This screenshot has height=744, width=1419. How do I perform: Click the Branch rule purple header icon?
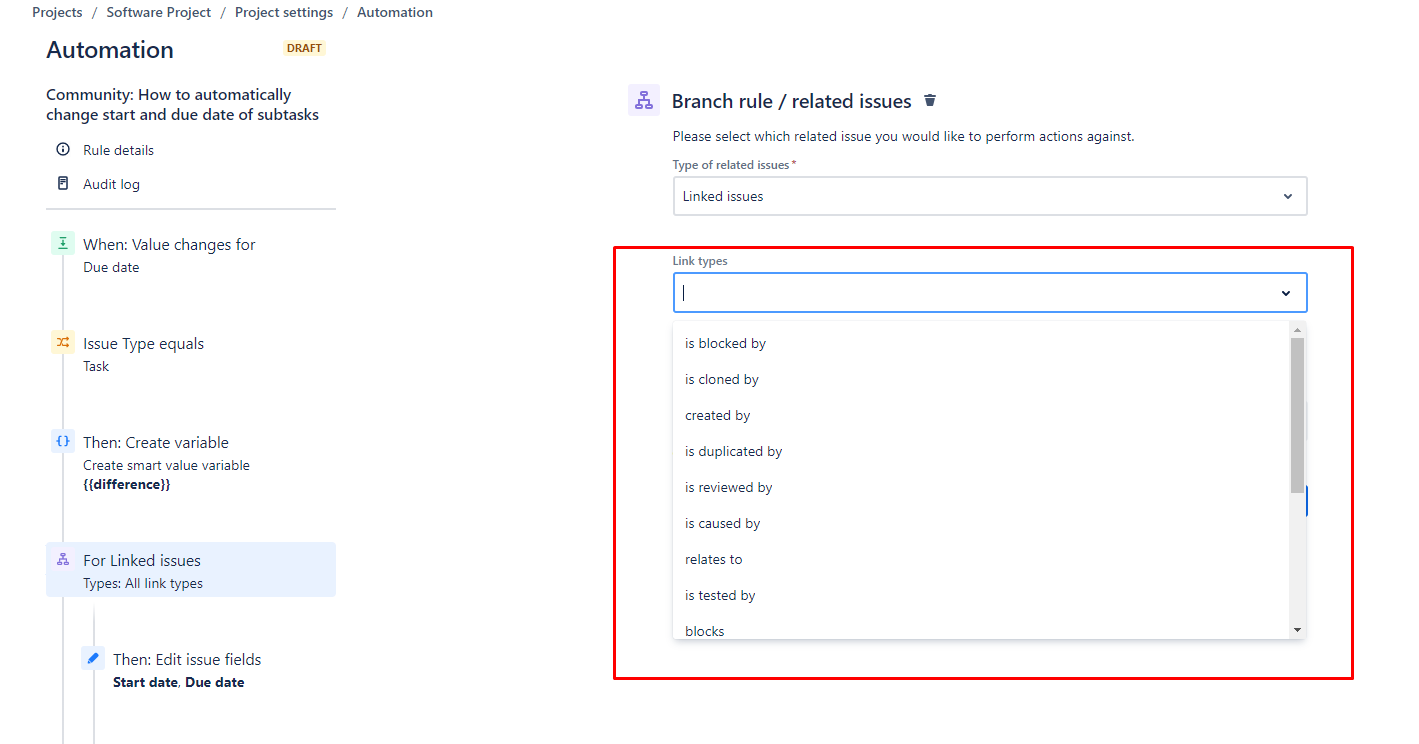645,100
